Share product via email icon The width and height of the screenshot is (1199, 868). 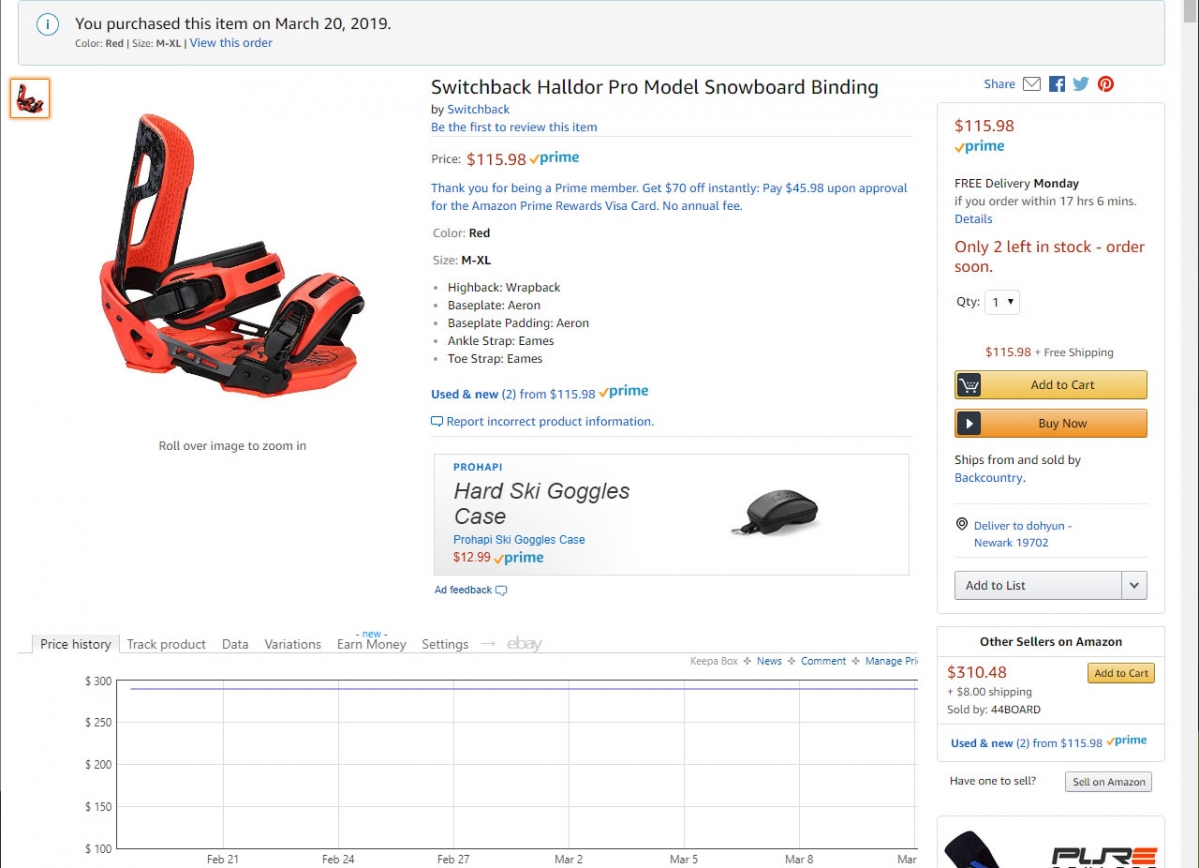[x=1032, y=84]
